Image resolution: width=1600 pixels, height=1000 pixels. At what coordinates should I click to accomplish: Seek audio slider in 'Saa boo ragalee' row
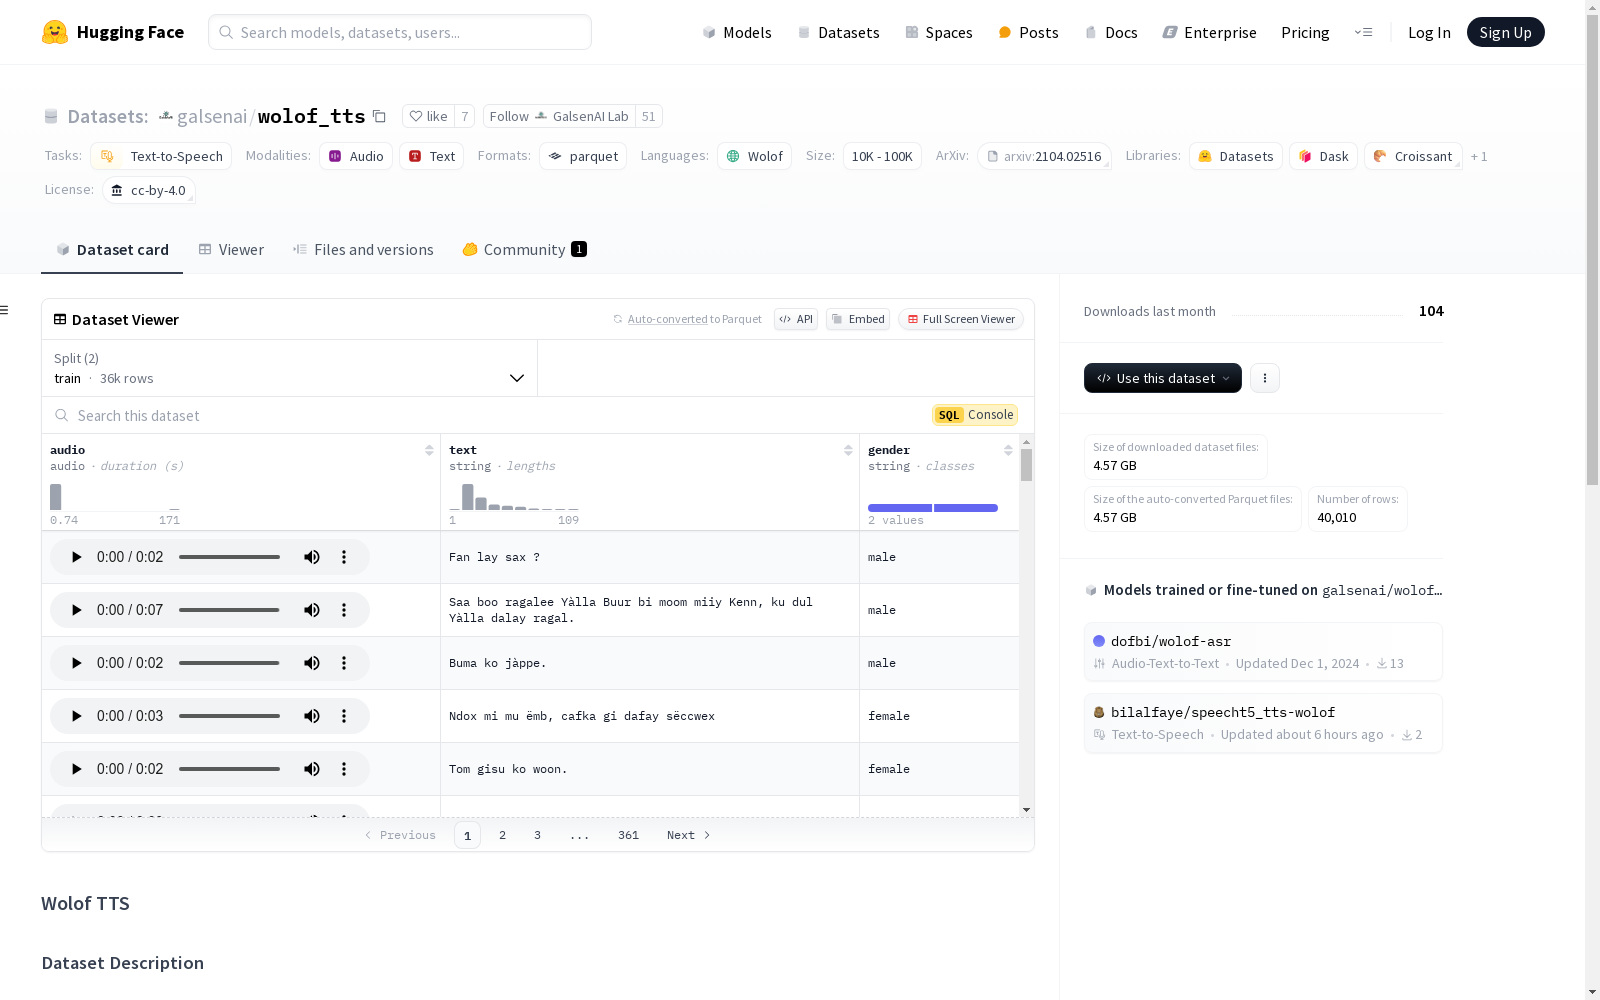(229, 610)
